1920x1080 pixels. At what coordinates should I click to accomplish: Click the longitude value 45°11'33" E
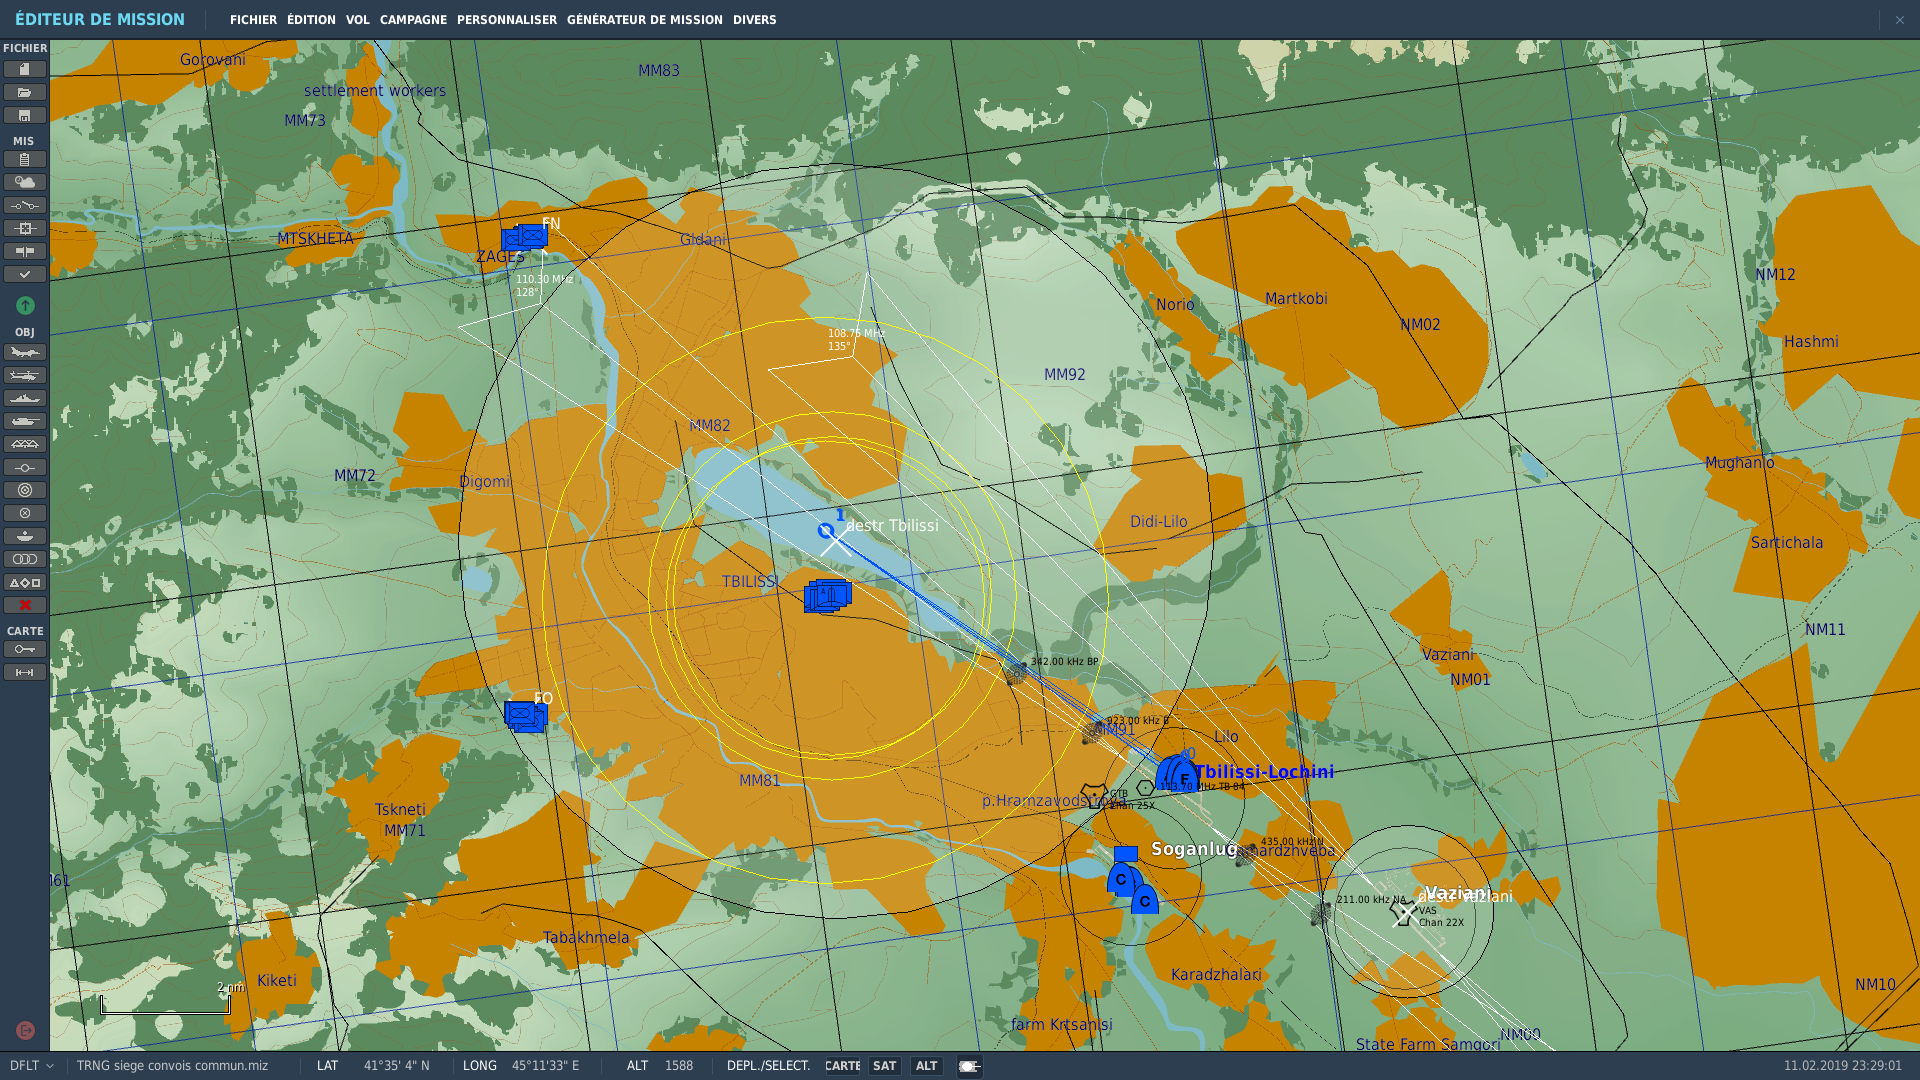[545, 1066]
